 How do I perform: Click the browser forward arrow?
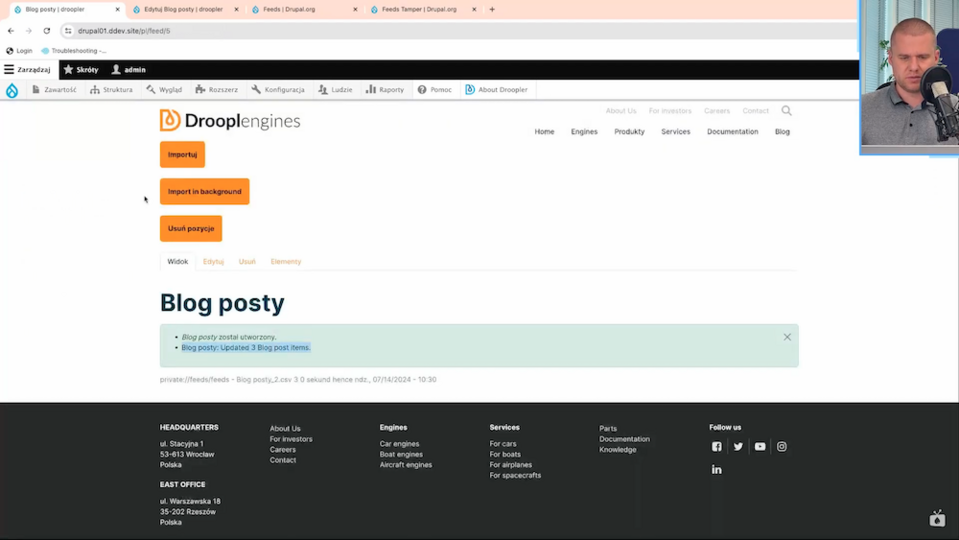tap(29, 31)
